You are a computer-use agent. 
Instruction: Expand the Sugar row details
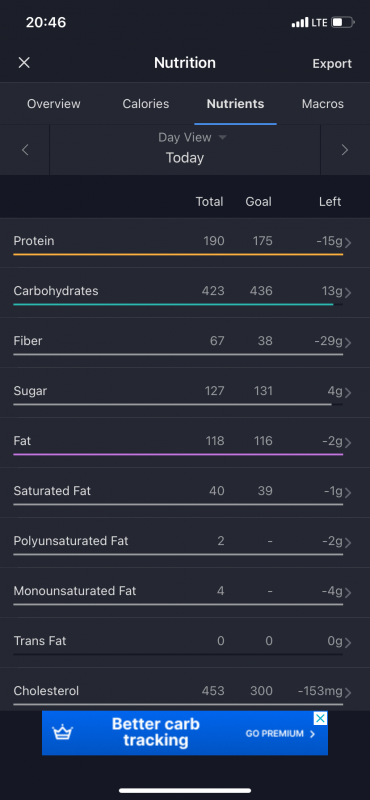coord(185,393)
